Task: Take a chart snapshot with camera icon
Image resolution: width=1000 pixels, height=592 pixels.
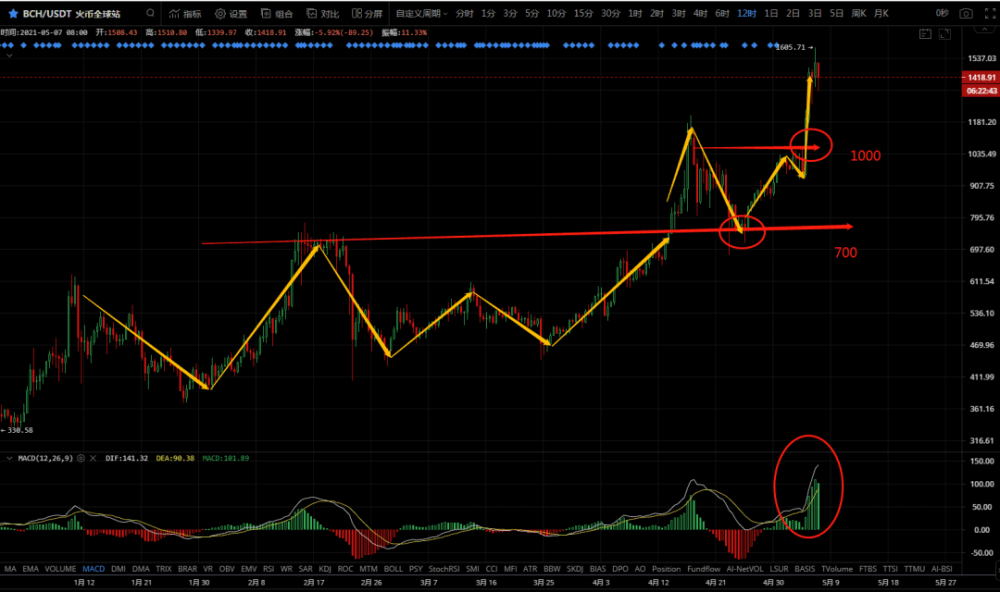Action: [966, 13]
